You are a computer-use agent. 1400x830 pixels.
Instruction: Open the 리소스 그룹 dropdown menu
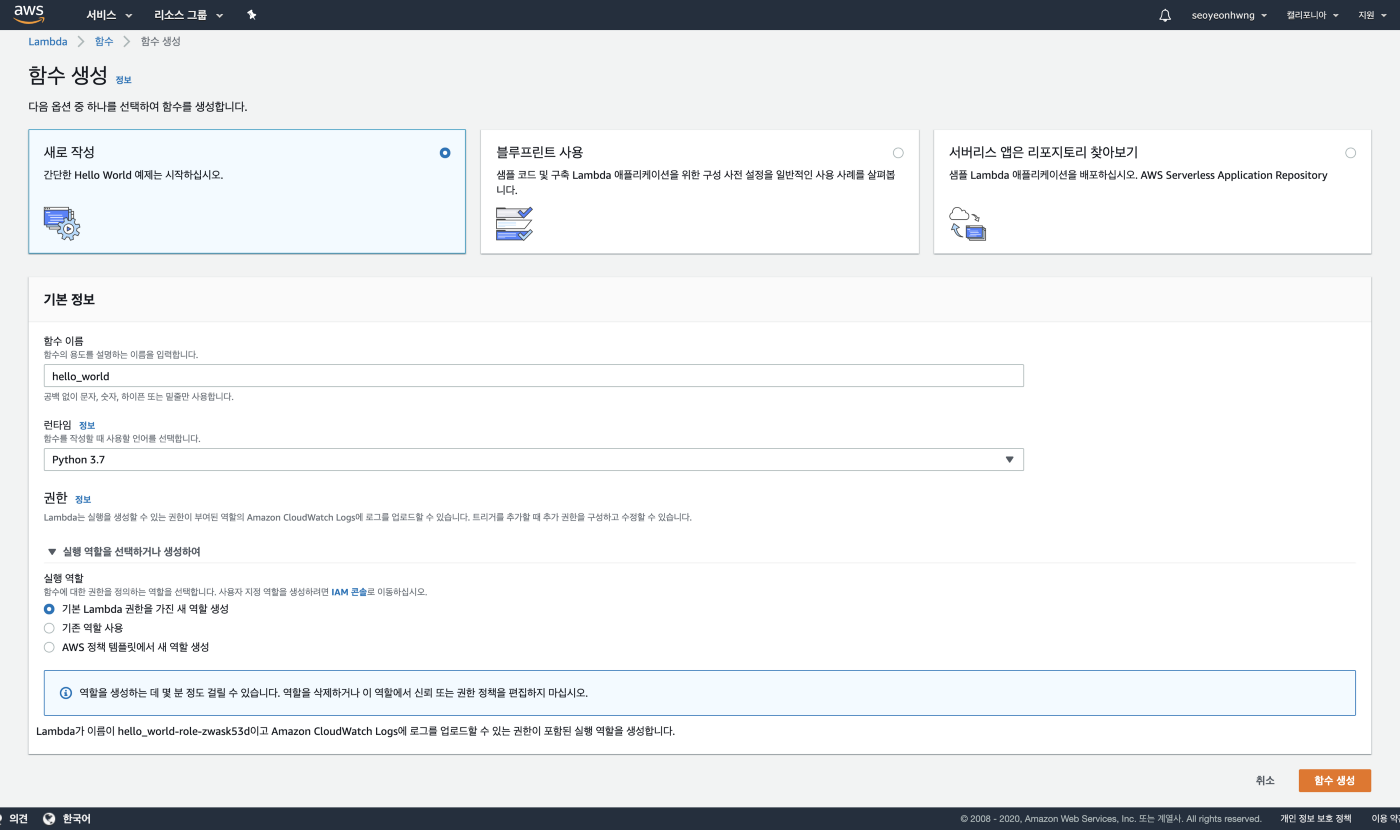point(189,15)
